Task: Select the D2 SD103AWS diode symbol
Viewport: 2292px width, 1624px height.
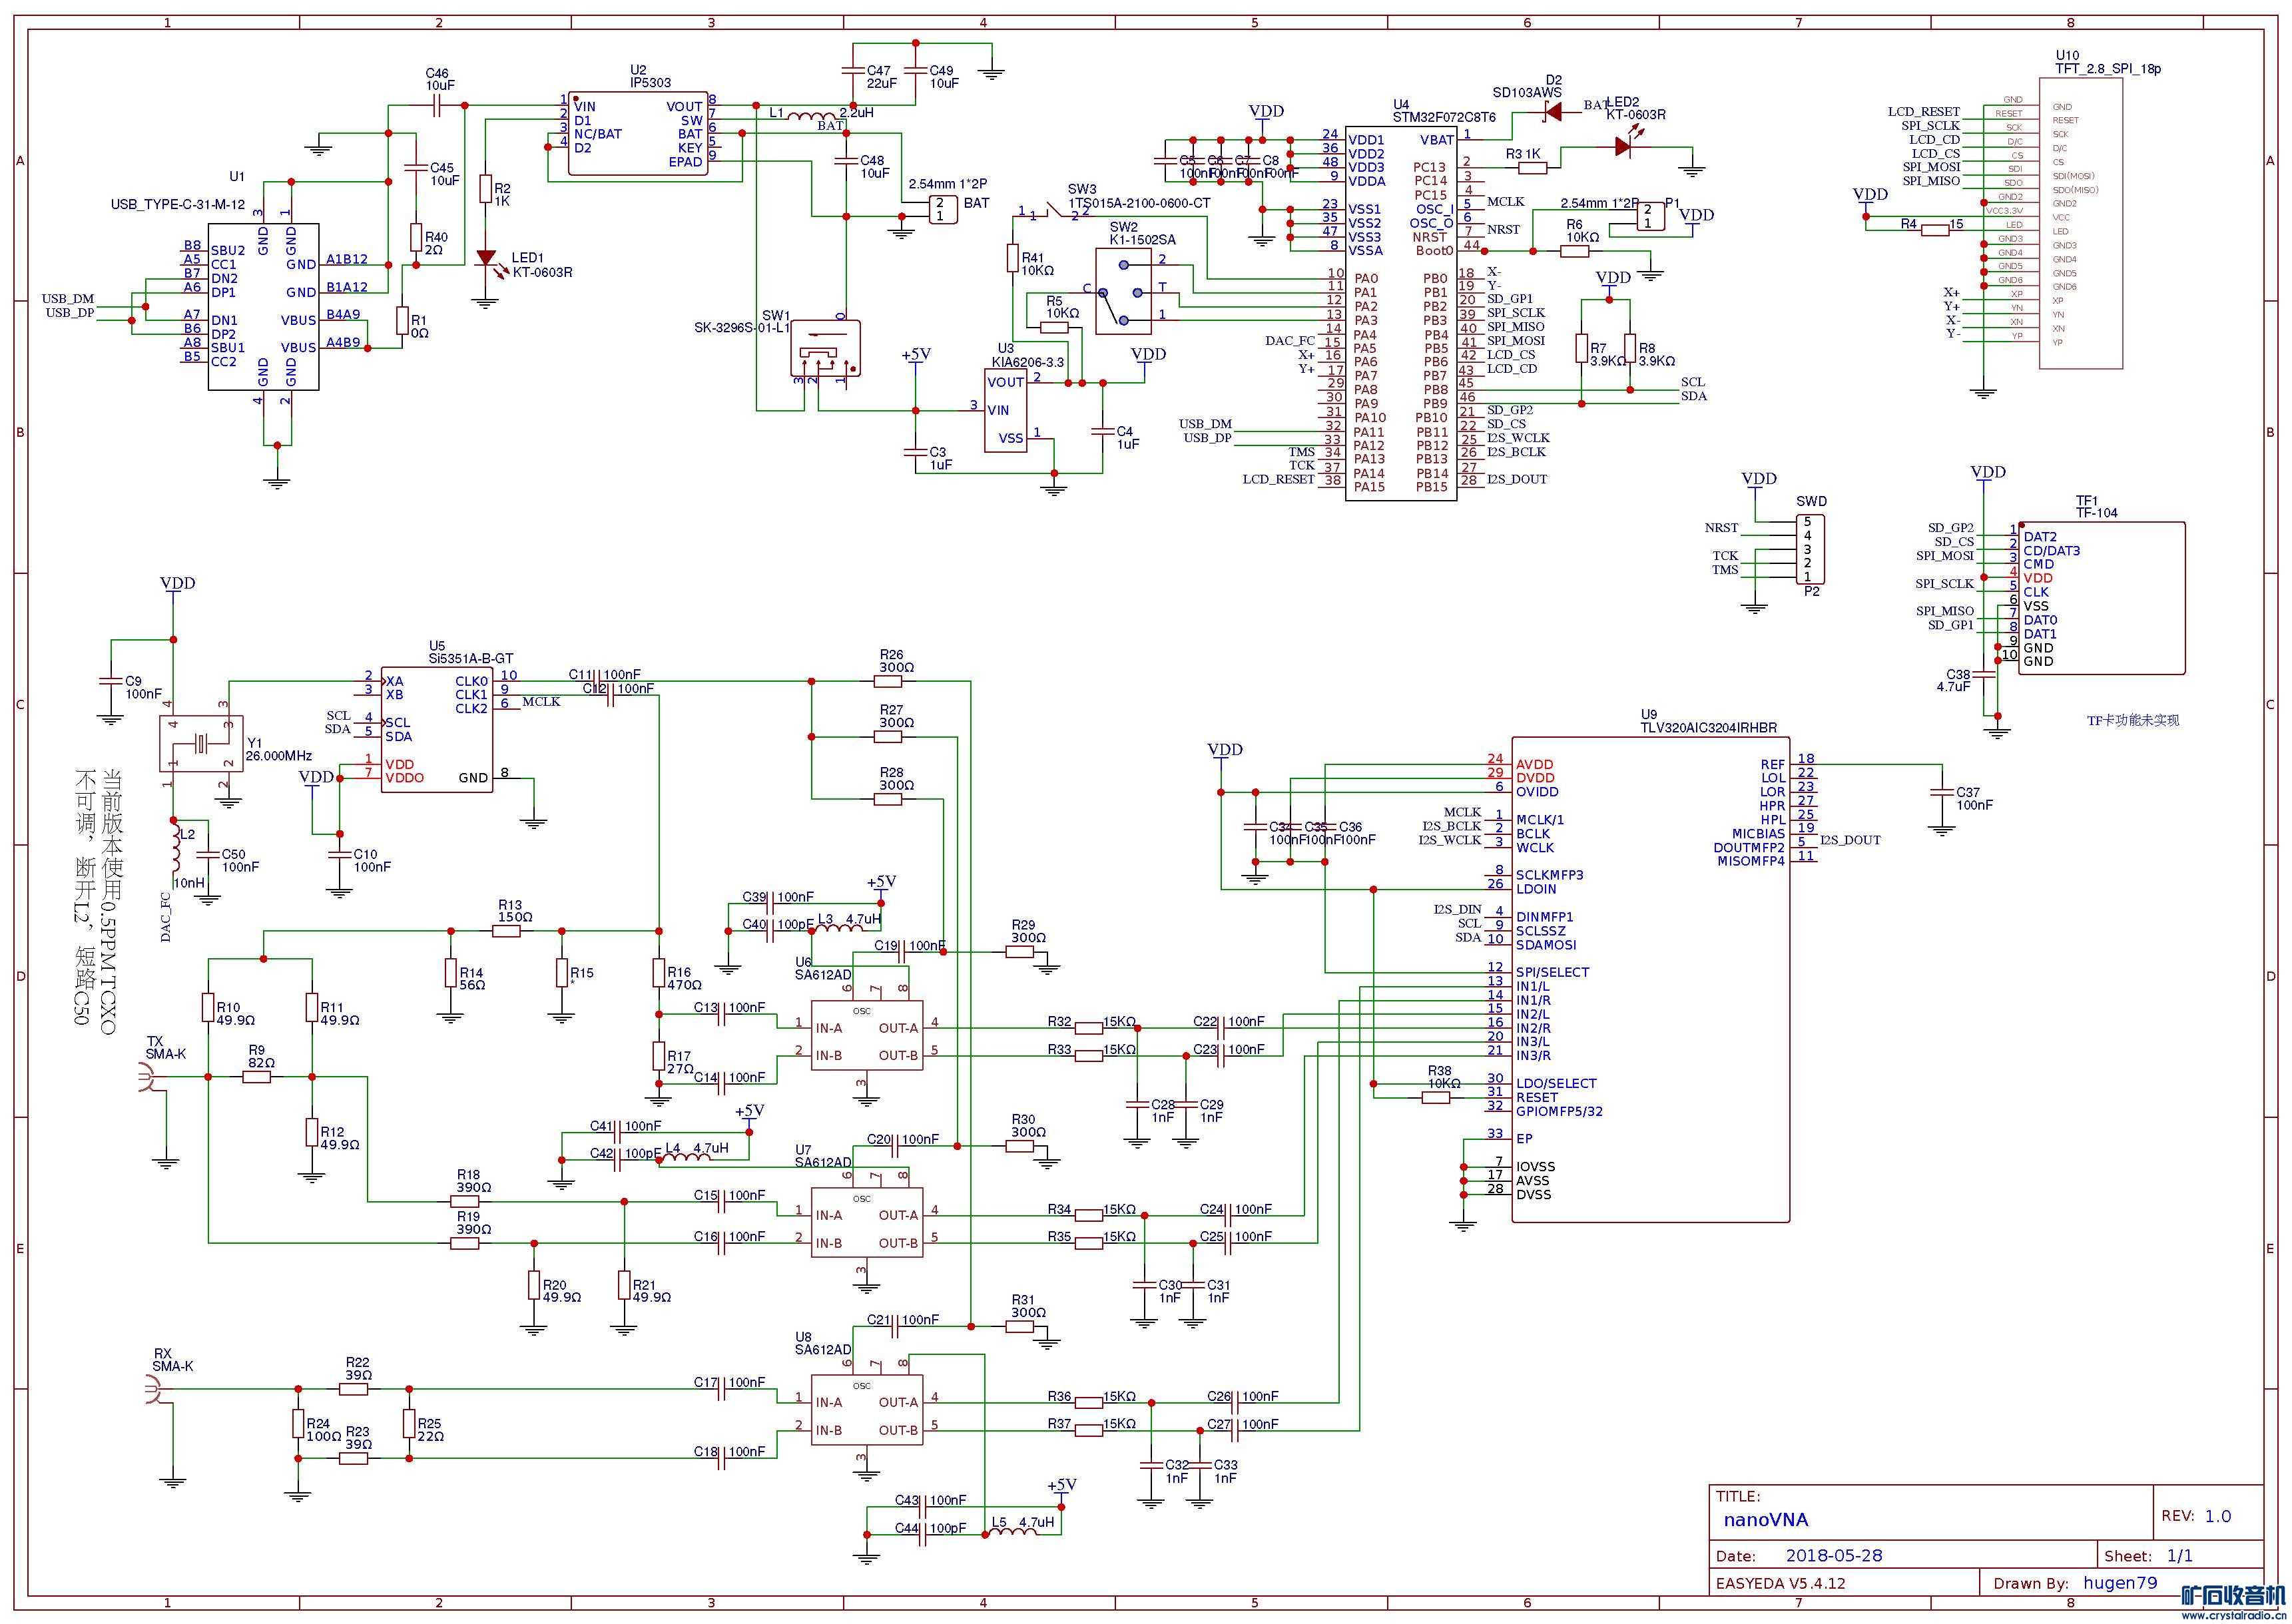Action: [x=1553, y=112]
